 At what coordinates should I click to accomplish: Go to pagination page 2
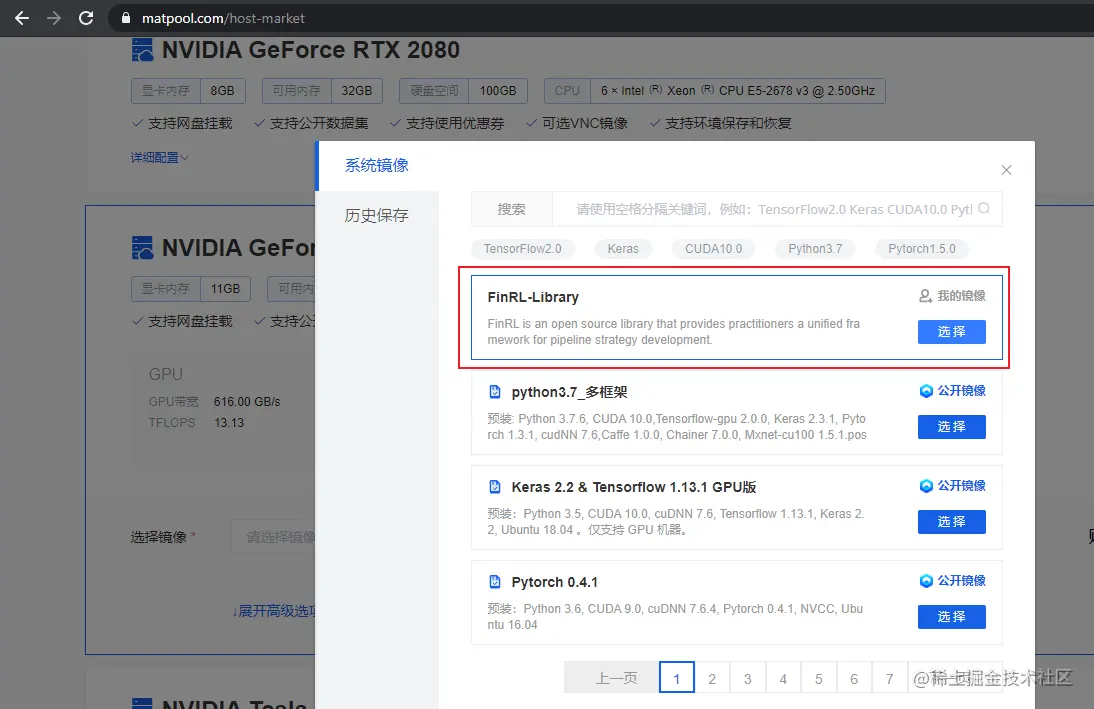click(712, 678)
